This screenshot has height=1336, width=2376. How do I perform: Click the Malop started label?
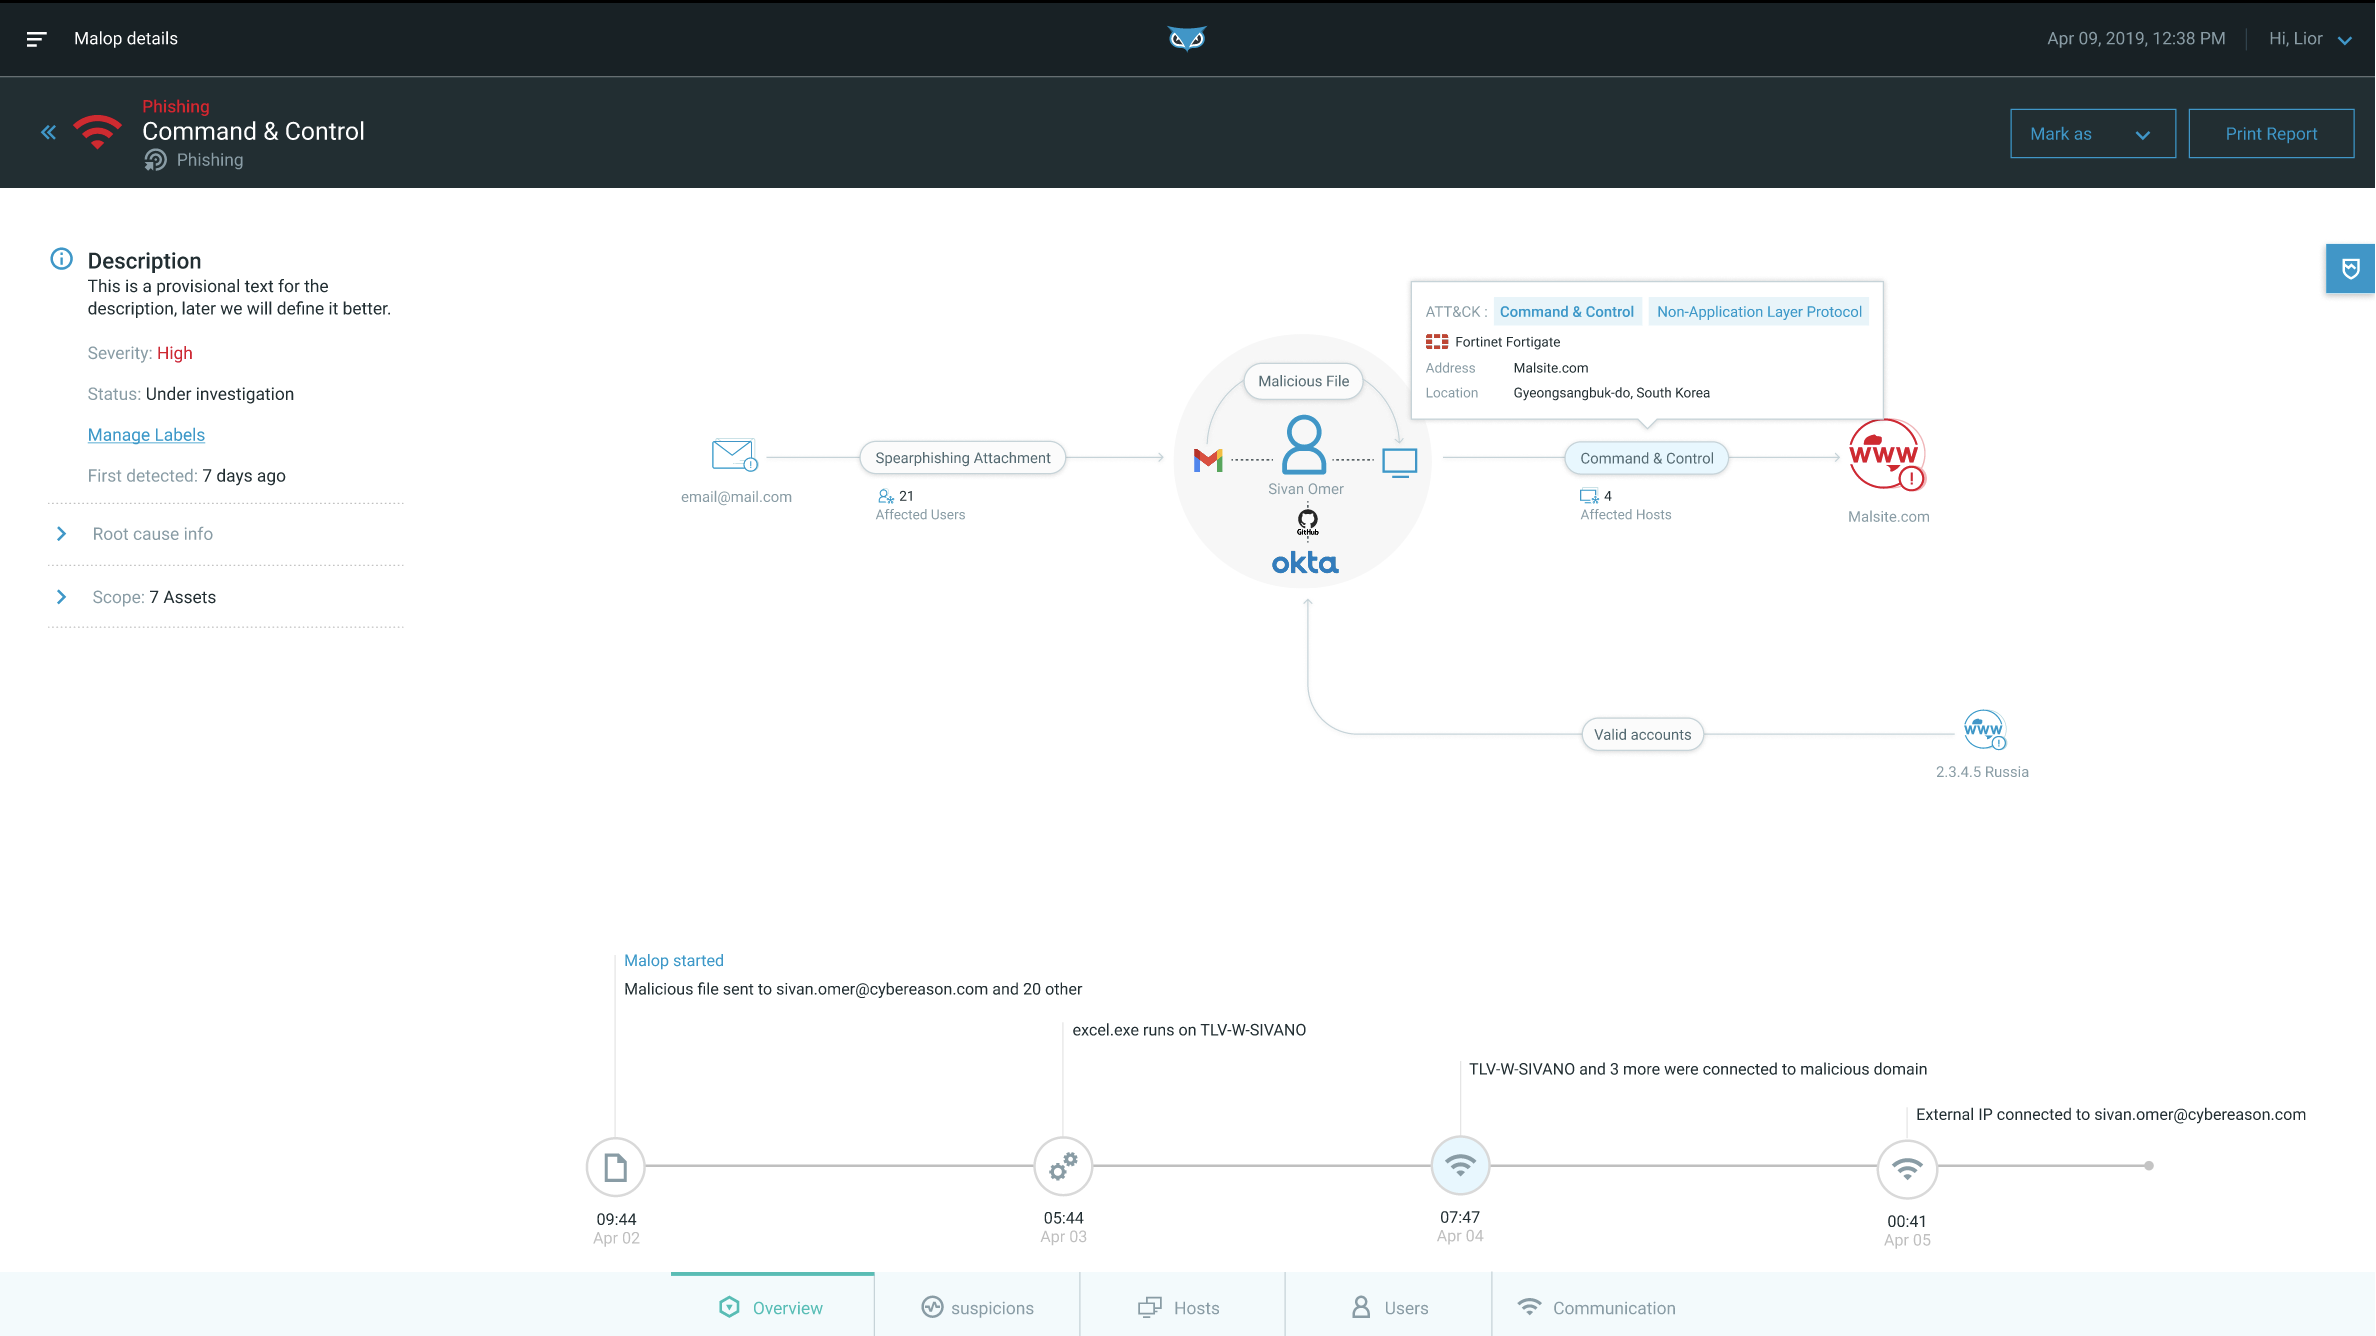coord(674,960)
